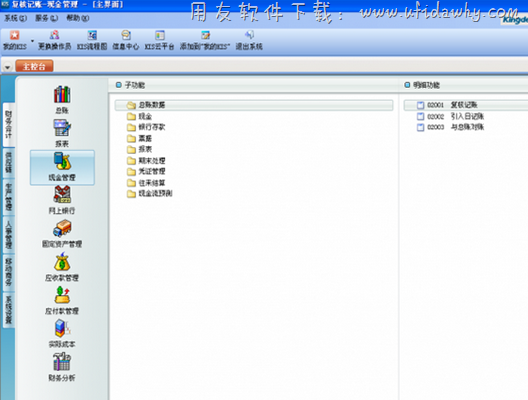Select the 报表 folder in 子功能 list

tap(140, 149)
